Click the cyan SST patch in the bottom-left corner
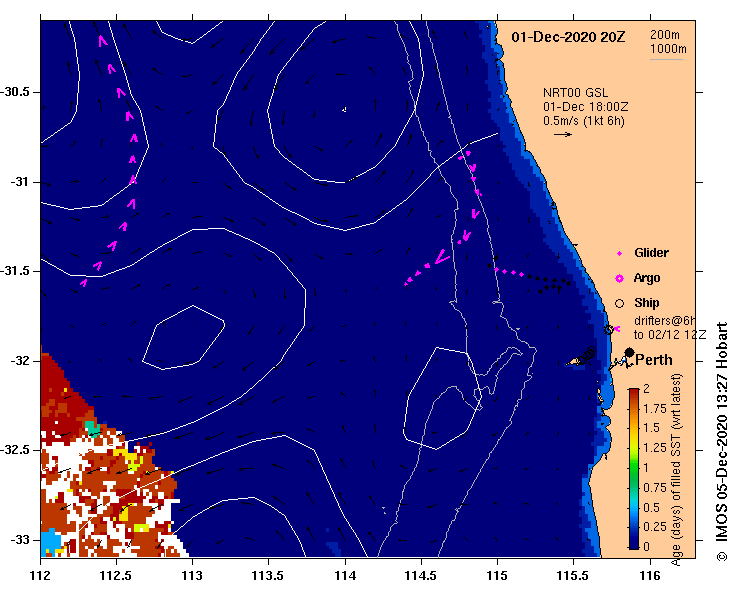The width and height of the screenshot is (739, 592). click(x=51, y=542)
